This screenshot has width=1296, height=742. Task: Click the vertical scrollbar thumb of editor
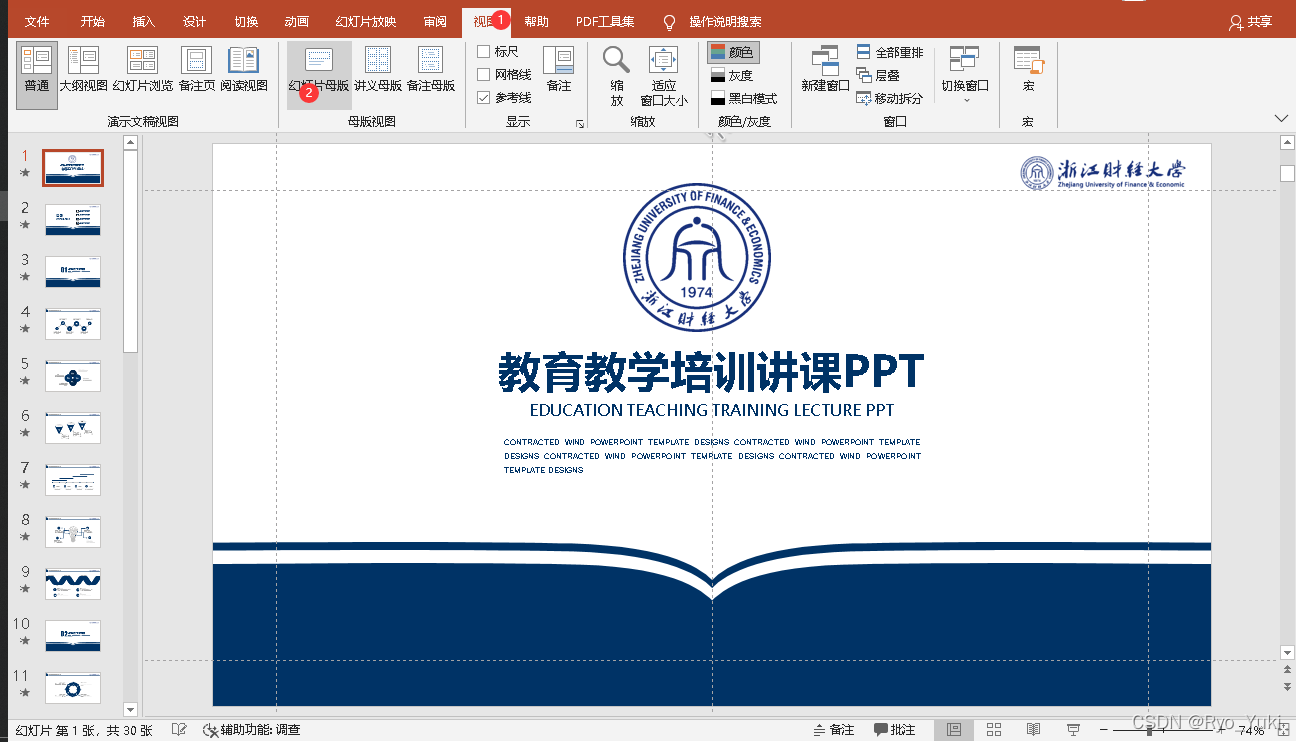(x=1287, y=173)
